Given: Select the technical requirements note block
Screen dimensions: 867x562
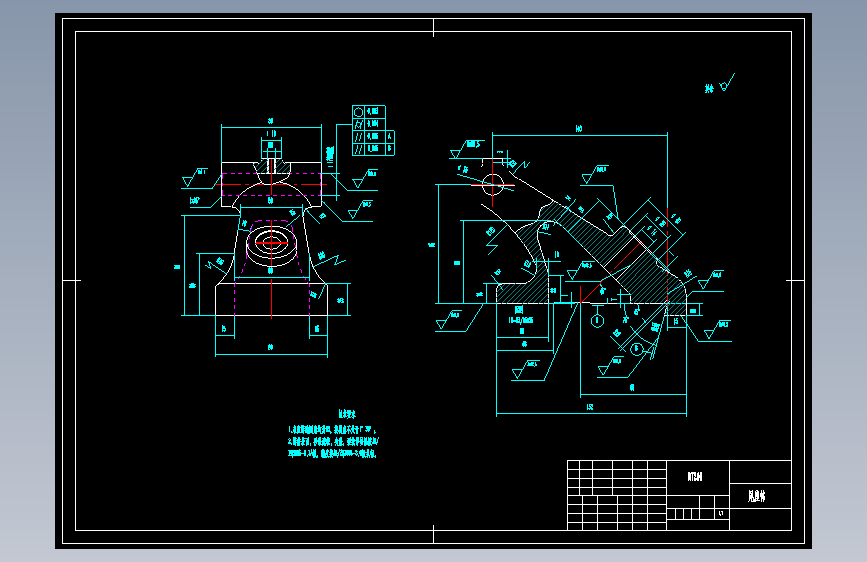Looking at the screenshot, I should pyautogui.click(x=333, y=435).
